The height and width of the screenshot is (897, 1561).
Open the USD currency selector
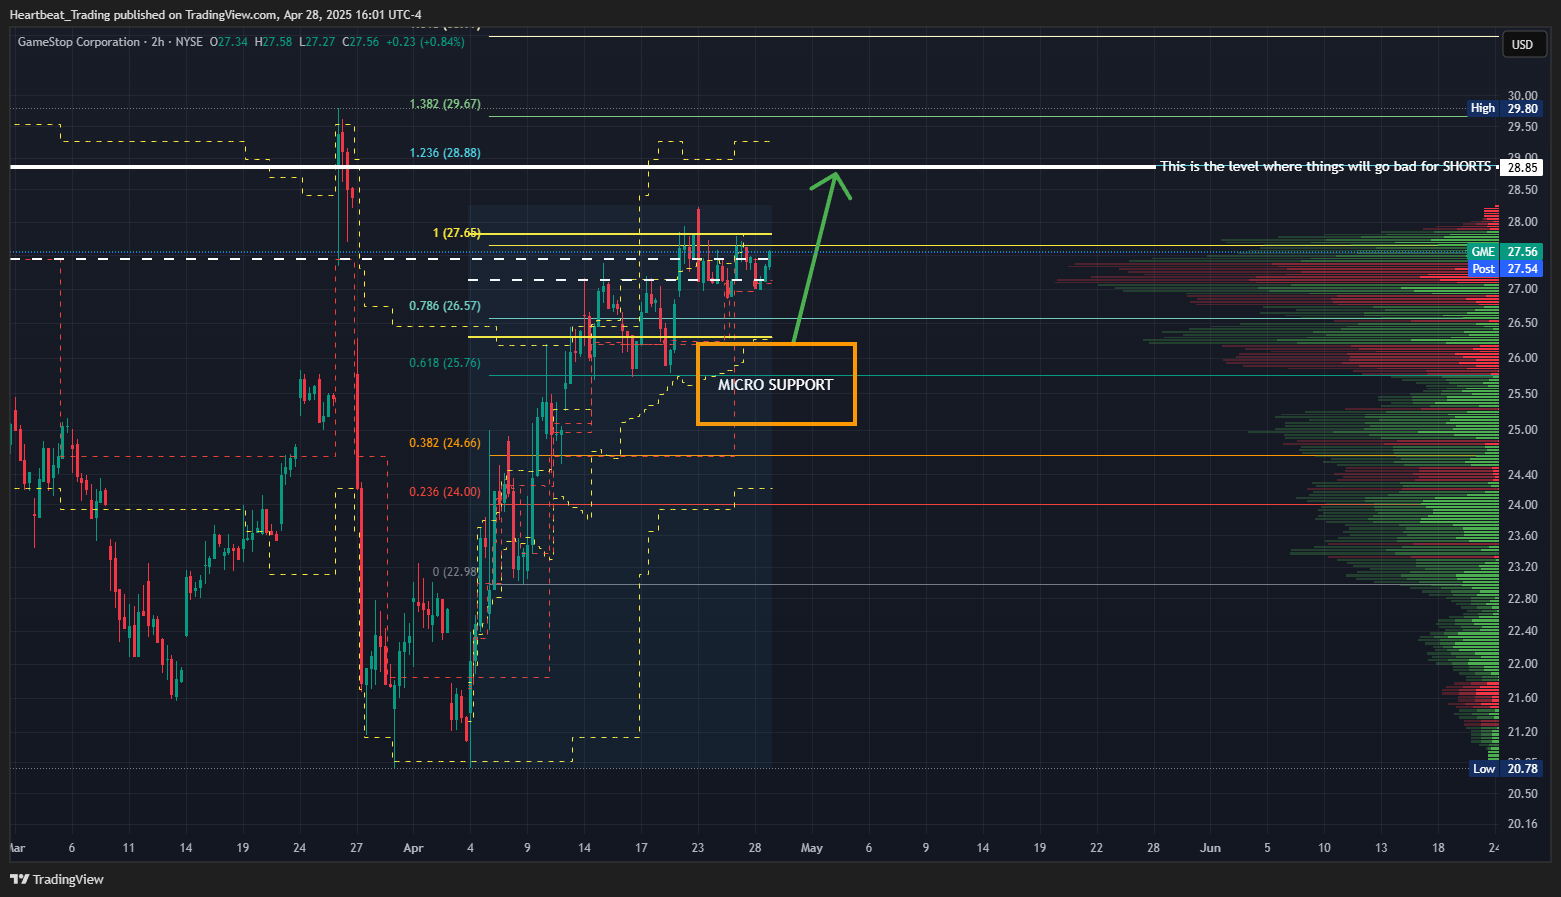coord(1522,44)
